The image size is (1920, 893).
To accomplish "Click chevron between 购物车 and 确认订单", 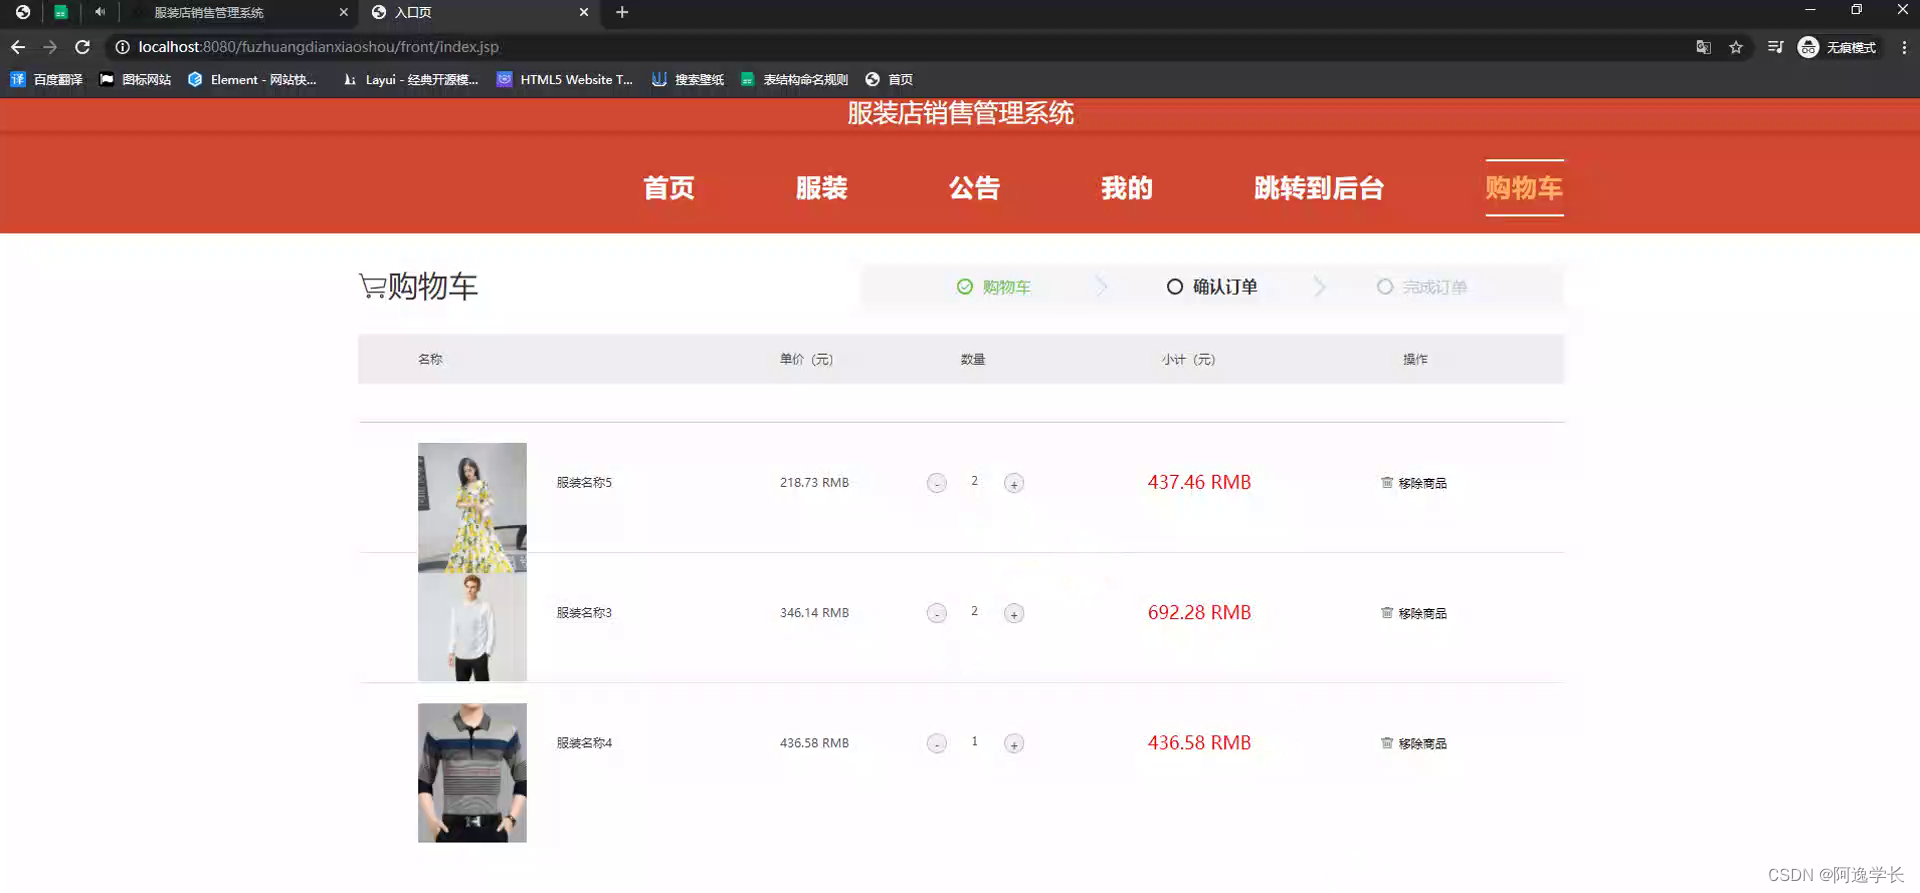I will click(1101, 287).
